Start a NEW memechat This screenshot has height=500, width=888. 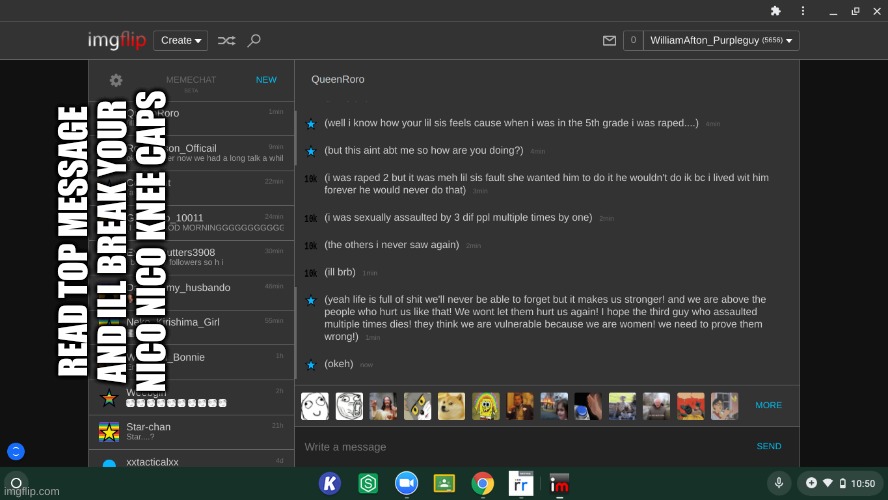pos(266,80)
